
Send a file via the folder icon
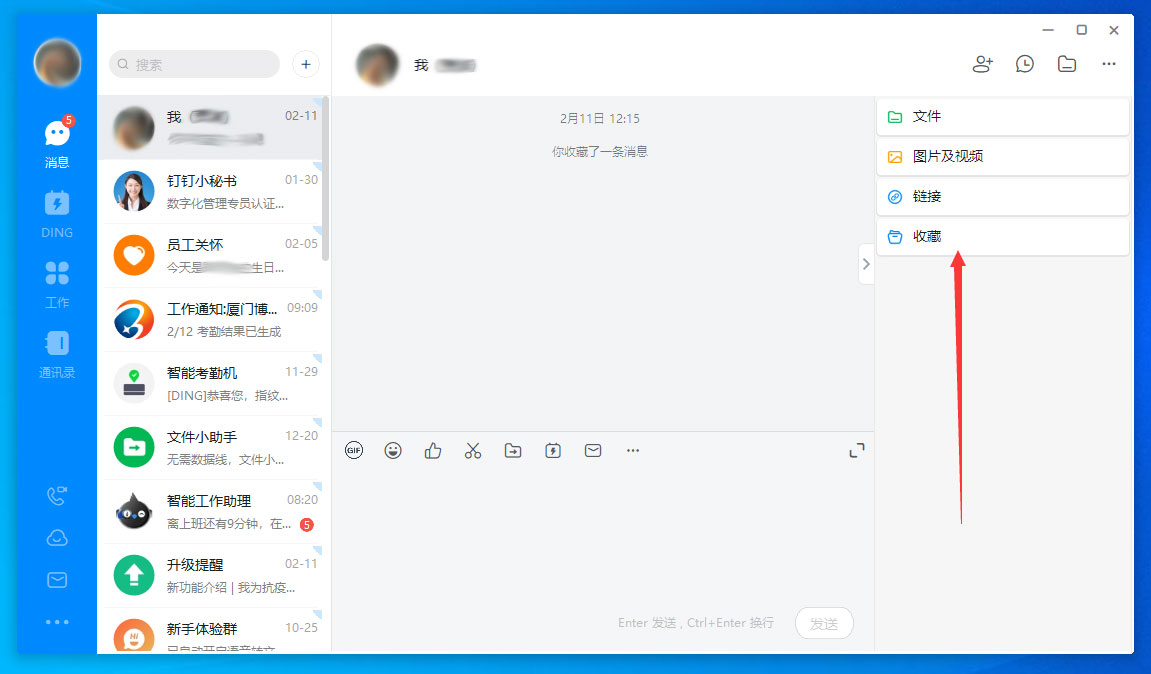click(x=513, y=450)
